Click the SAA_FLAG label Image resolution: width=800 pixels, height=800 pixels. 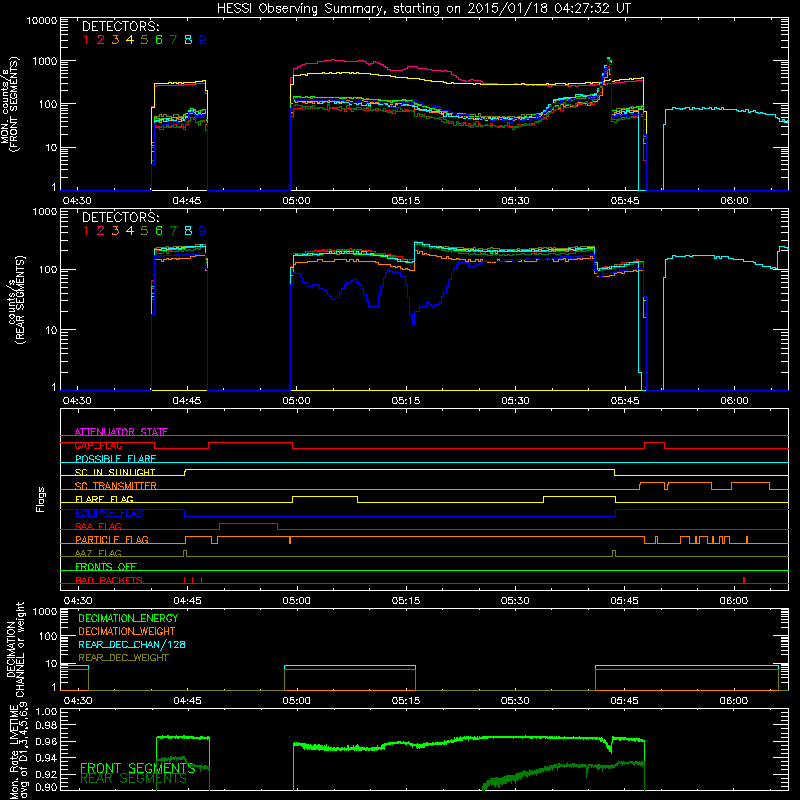98,526
